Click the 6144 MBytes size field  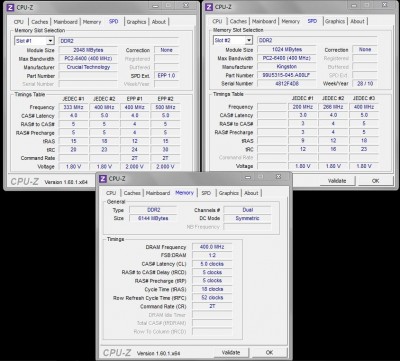(x=153, y=218)
